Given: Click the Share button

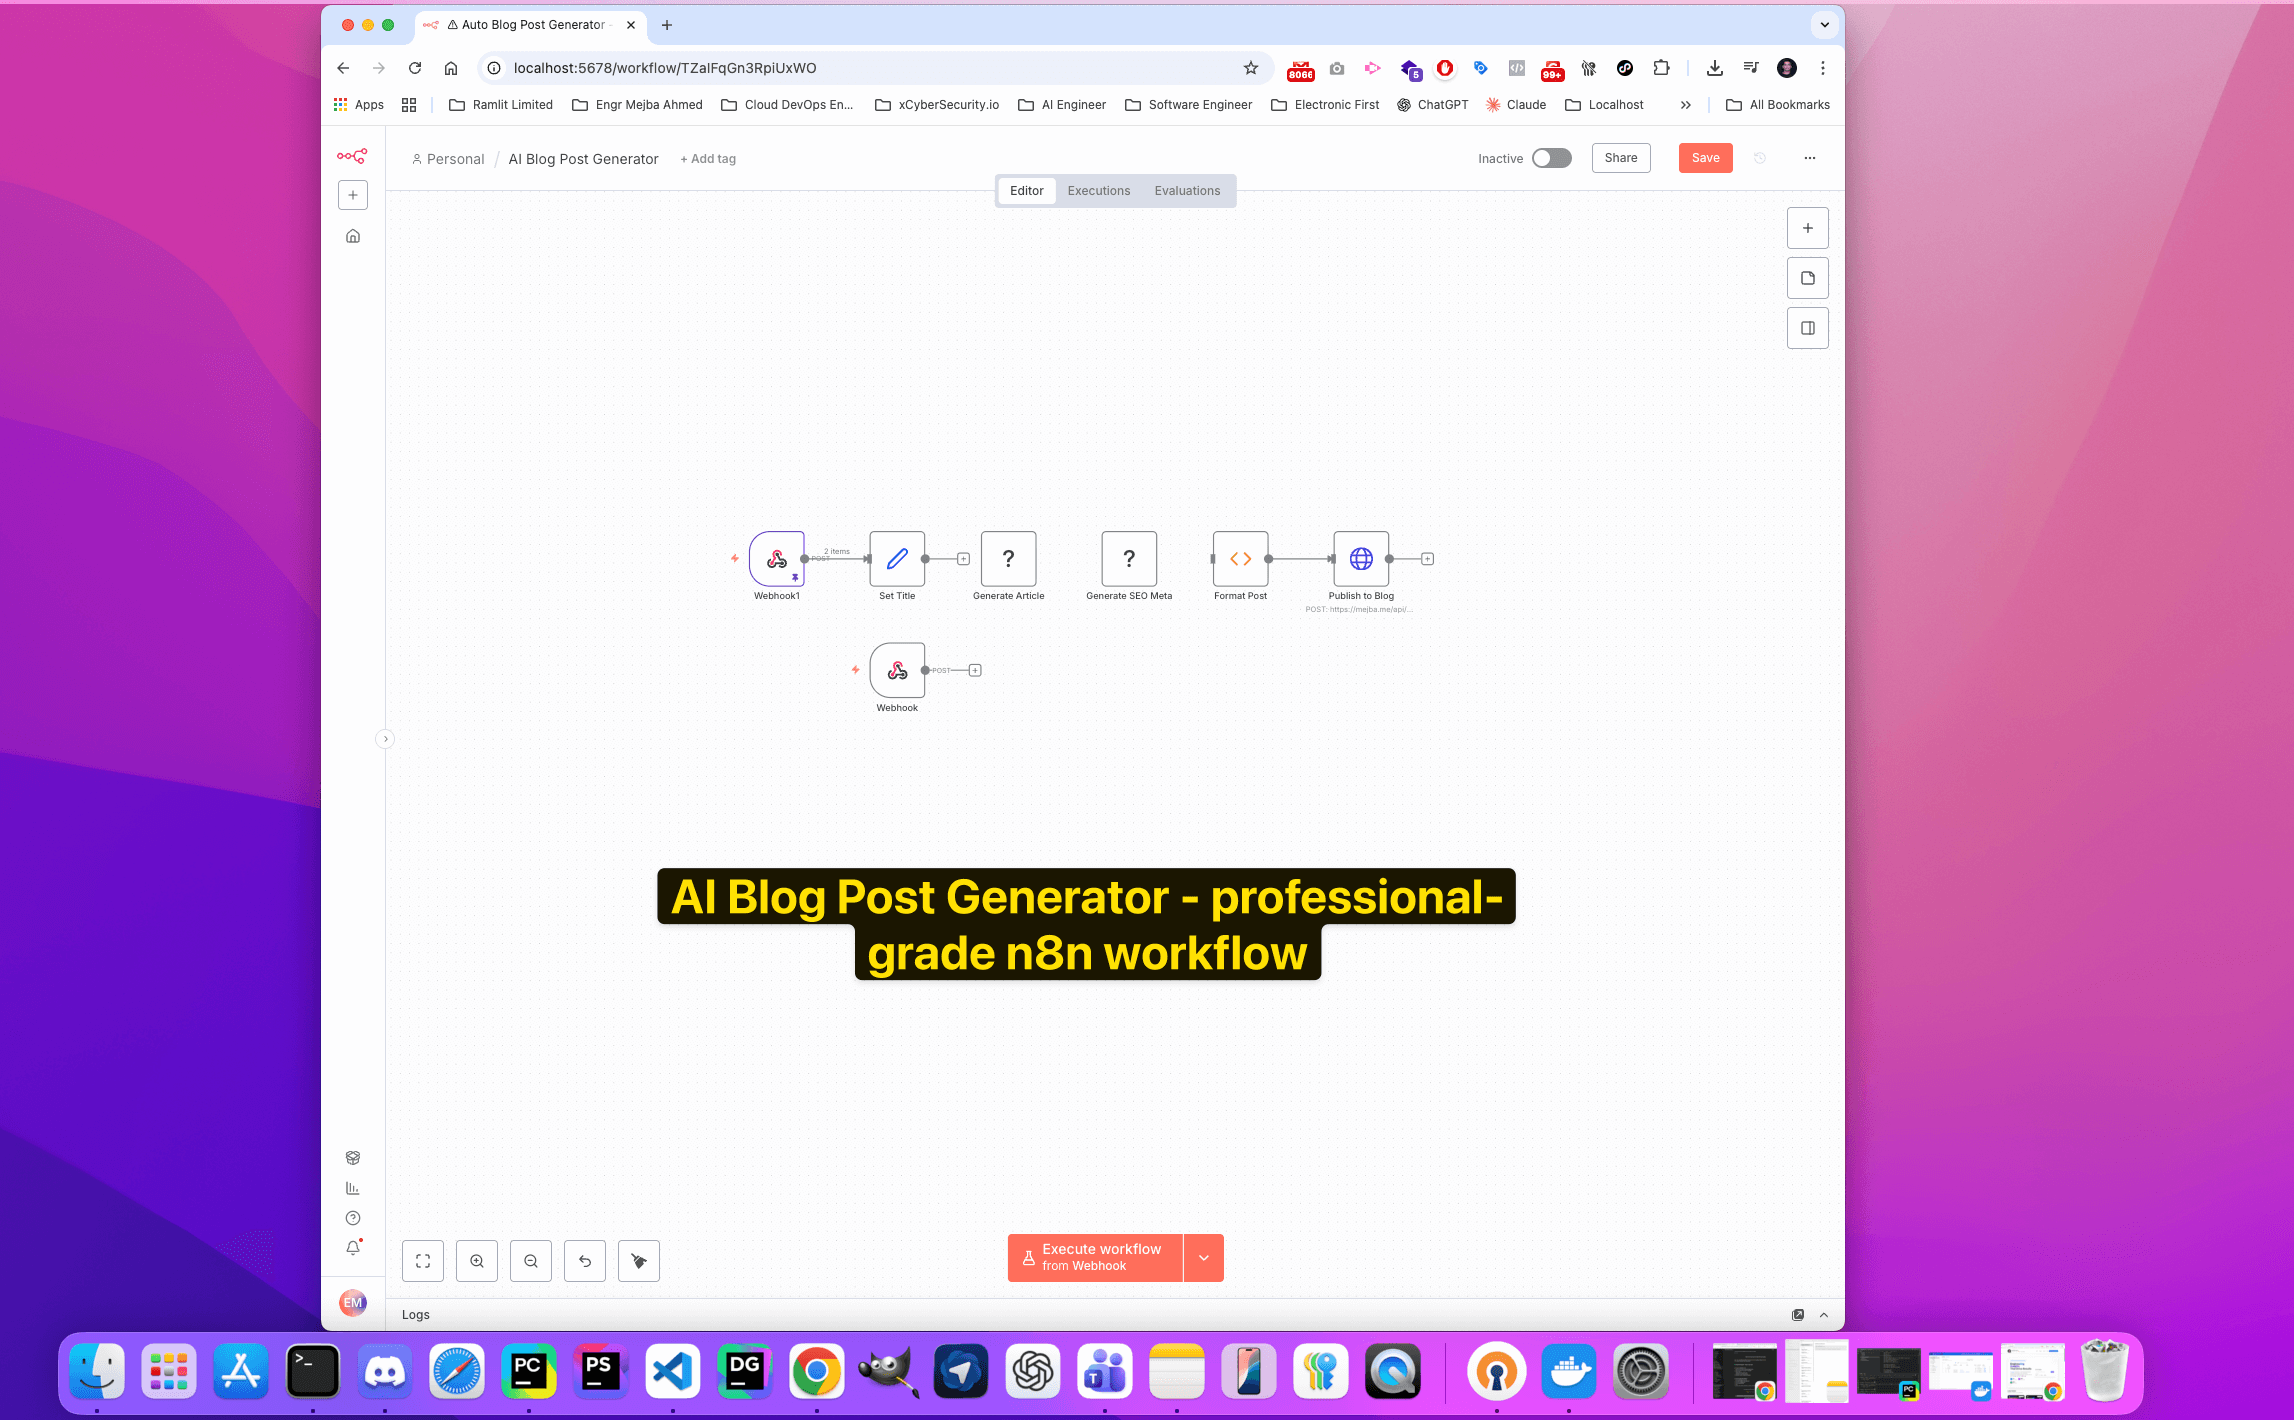Looking at the screenshot, I should [1620, 158].
